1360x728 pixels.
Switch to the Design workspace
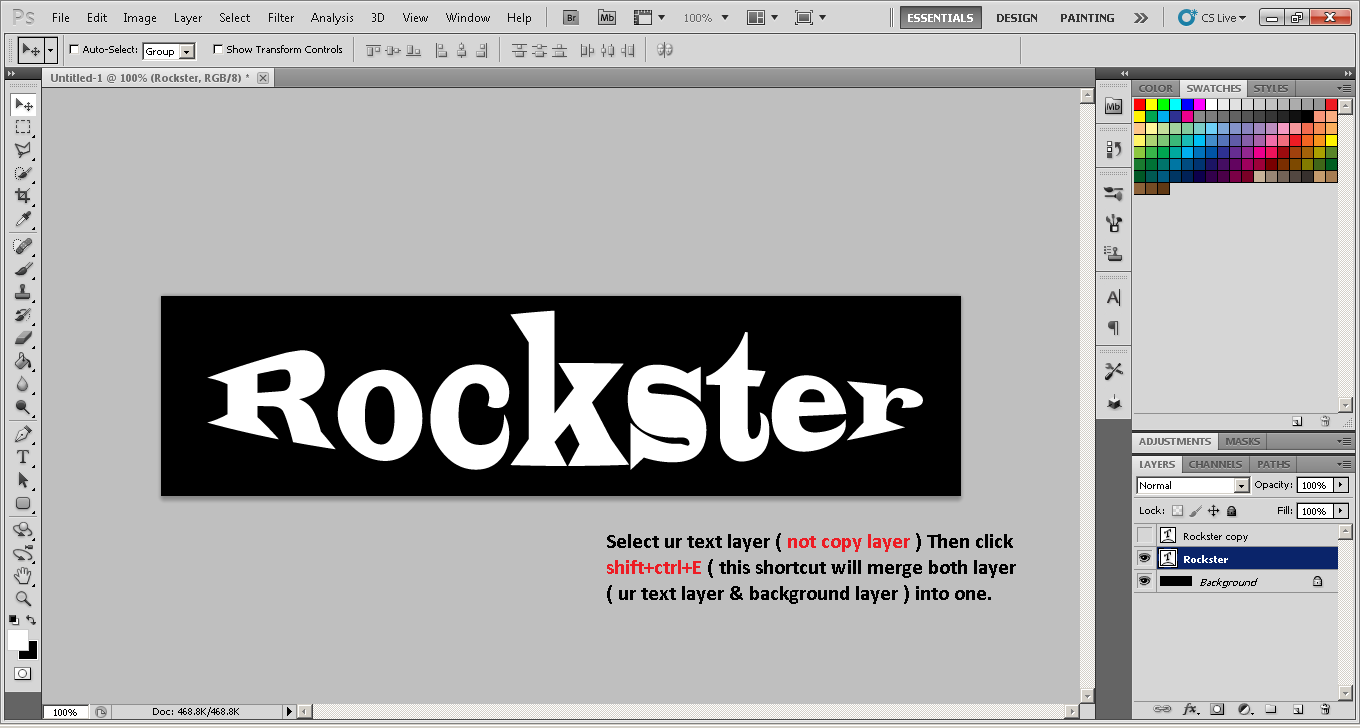pyautogui.click(x=1016, y=18)
